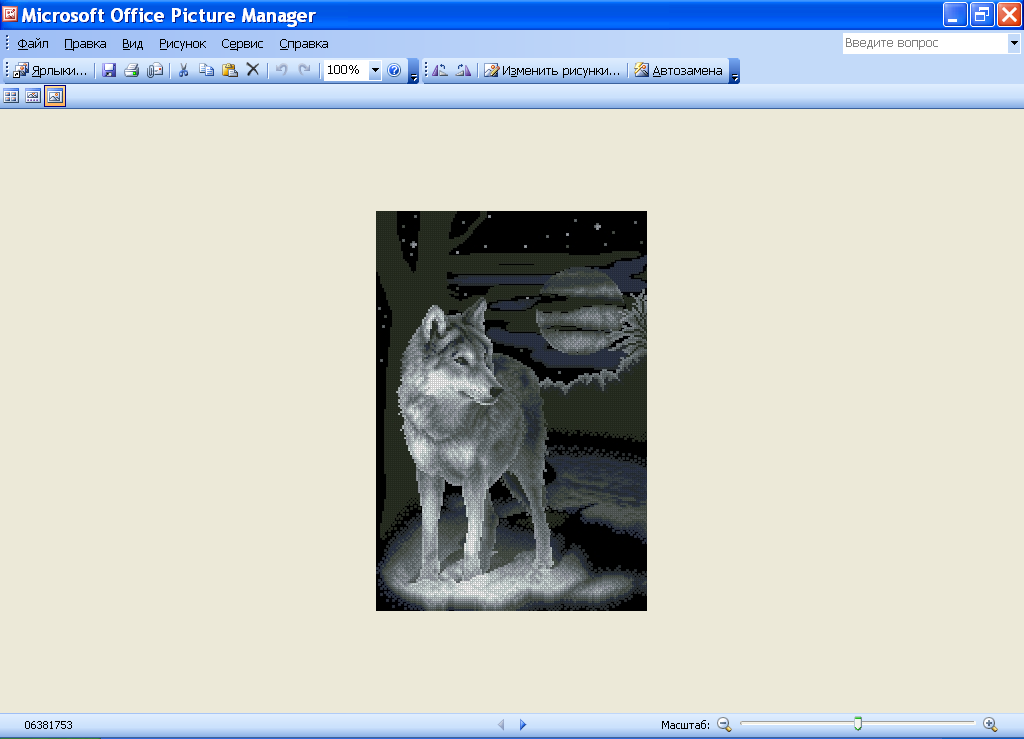Click the 100% zoom value field
This screenshot has width=1024, height=739.
[x=346, y=71]
